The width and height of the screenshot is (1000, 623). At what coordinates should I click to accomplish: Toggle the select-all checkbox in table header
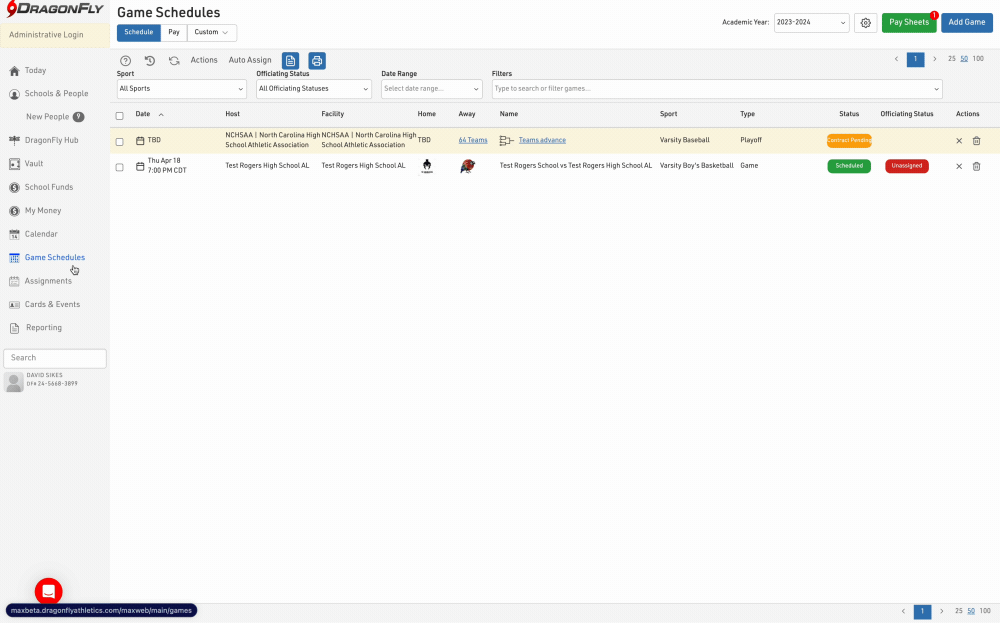[x=120, y=115]
